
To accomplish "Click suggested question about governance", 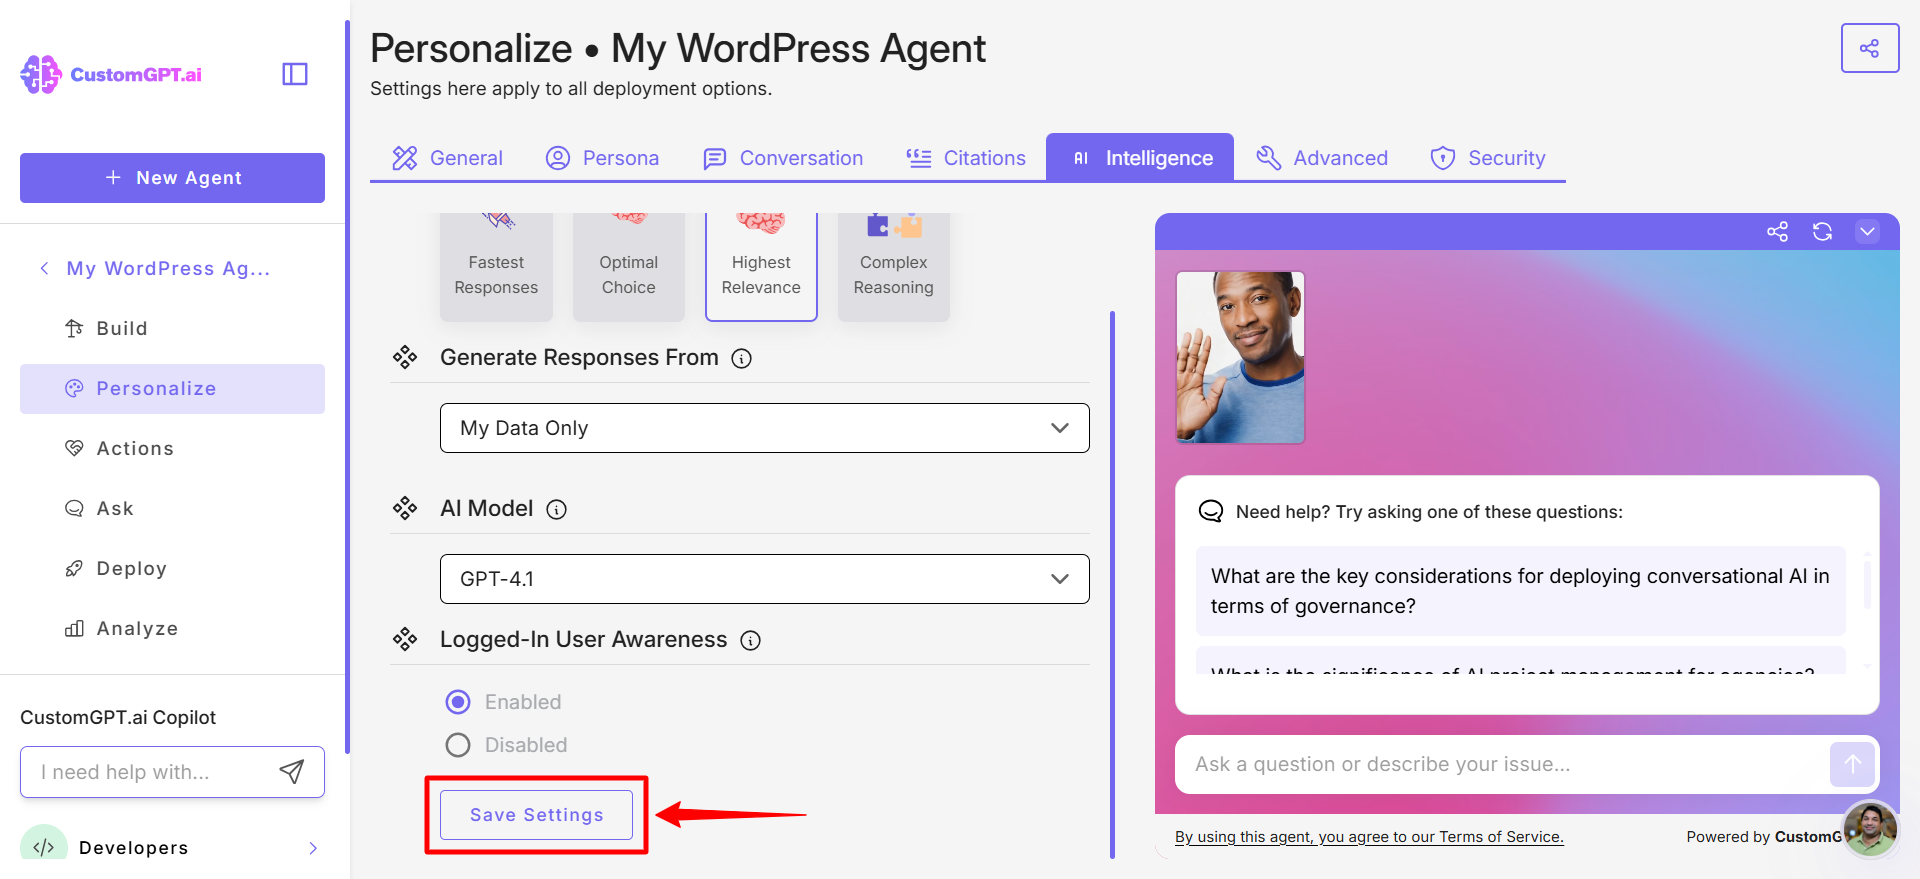I will click(x=1520, y=591).
